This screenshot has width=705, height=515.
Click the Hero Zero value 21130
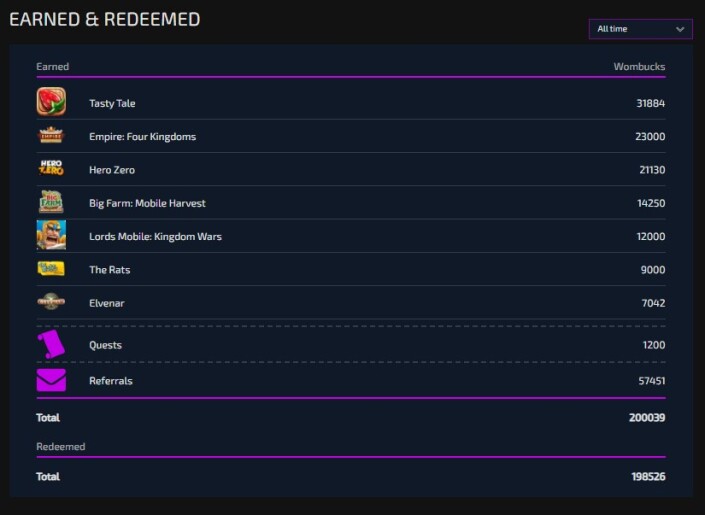point(652,170)
